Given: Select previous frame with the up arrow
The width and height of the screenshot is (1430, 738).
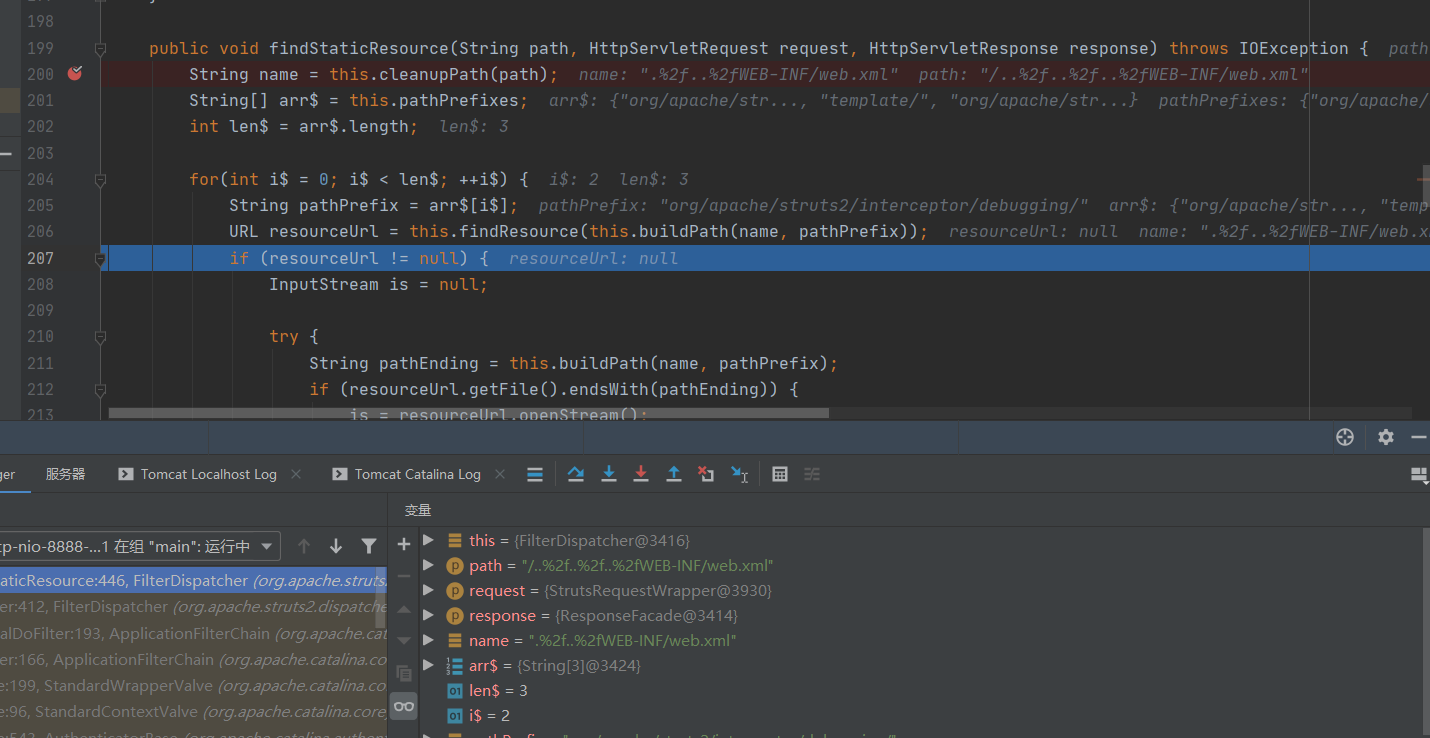Looking at the screenshot, I should [x=304, y=546].
